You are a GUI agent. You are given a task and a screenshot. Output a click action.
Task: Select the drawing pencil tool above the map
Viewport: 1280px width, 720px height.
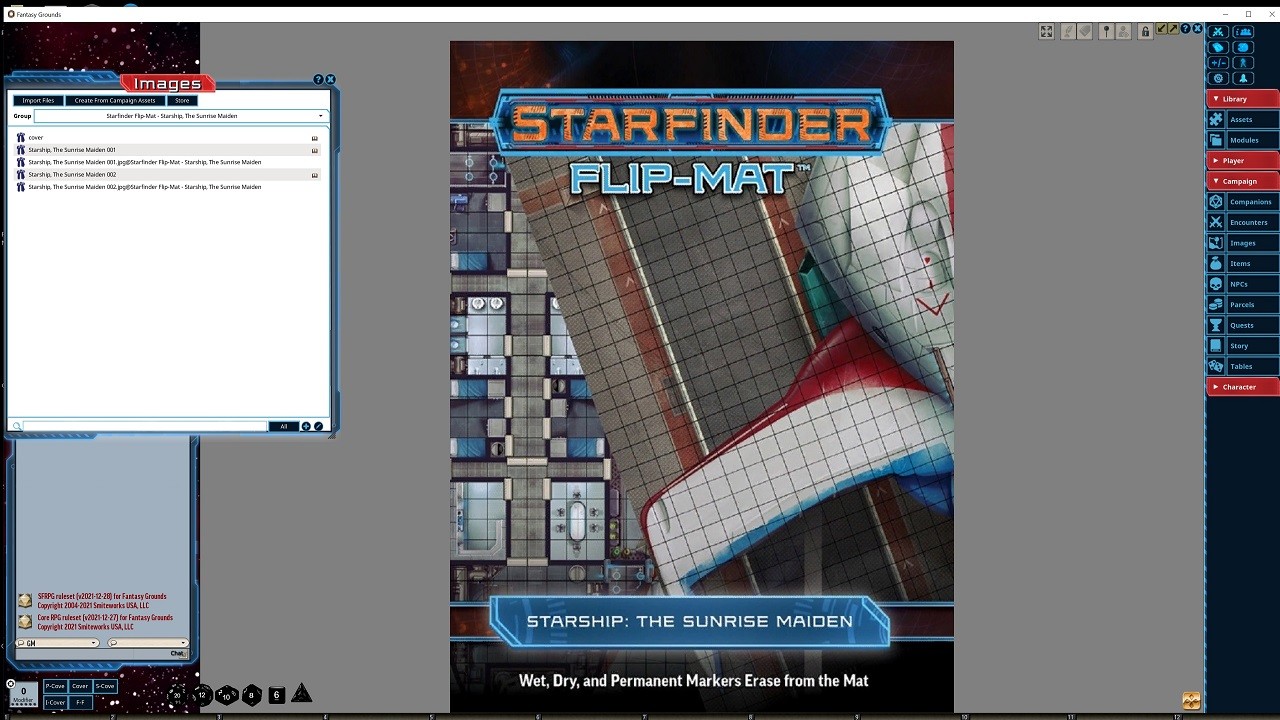1066,31
